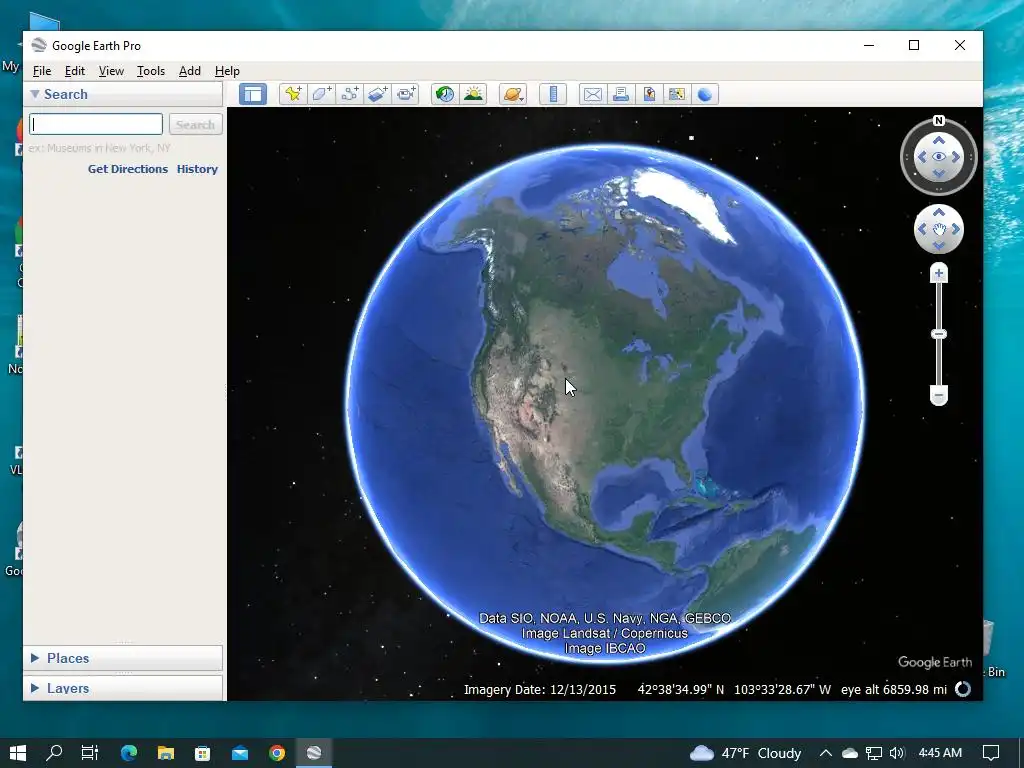Zoom out with the bottom minus button
The width and height of the screenshot is (1024, 768).
[938, 395]
